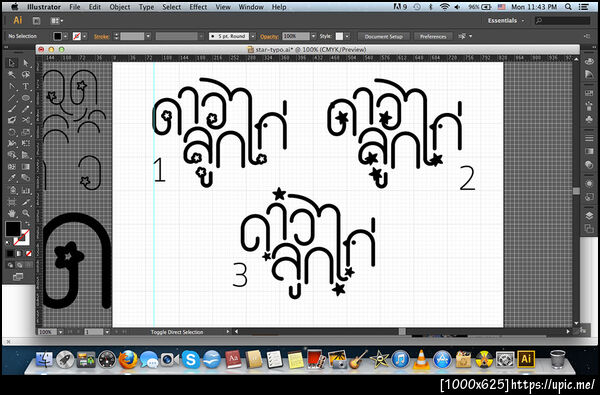Open the stroke weight dropdown

coord(148,36)
